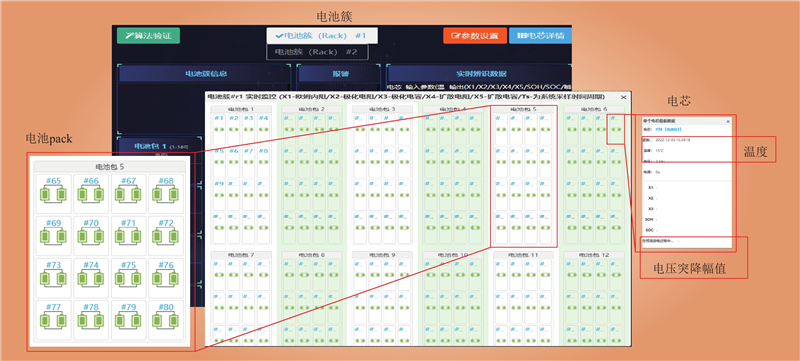The height and width of the screenshot is (361, 800).
Task: Select cell #8 in 电池包 1
Action: click(263, 162)
